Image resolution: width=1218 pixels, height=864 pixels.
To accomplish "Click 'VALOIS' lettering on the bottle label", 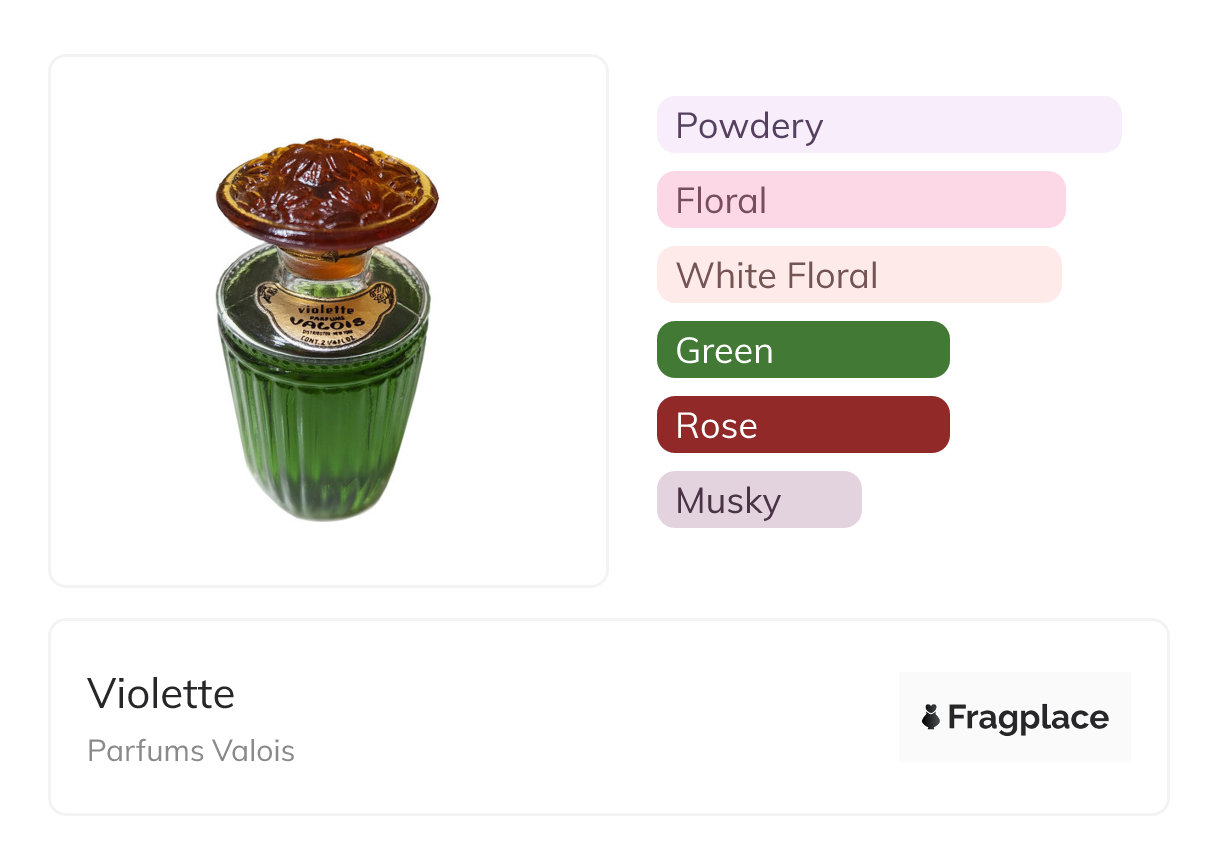I will [323, 317].
